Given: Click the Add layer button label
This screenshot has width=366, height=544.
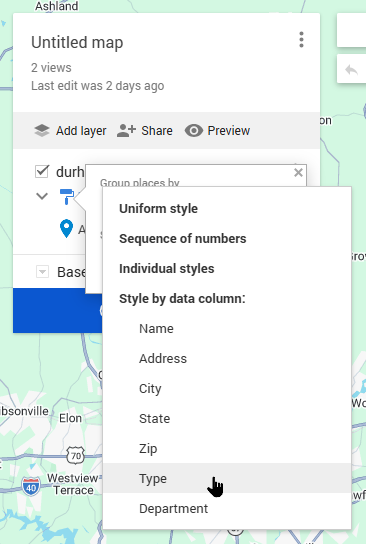Looking at the screenshot, I should (81, 131).
